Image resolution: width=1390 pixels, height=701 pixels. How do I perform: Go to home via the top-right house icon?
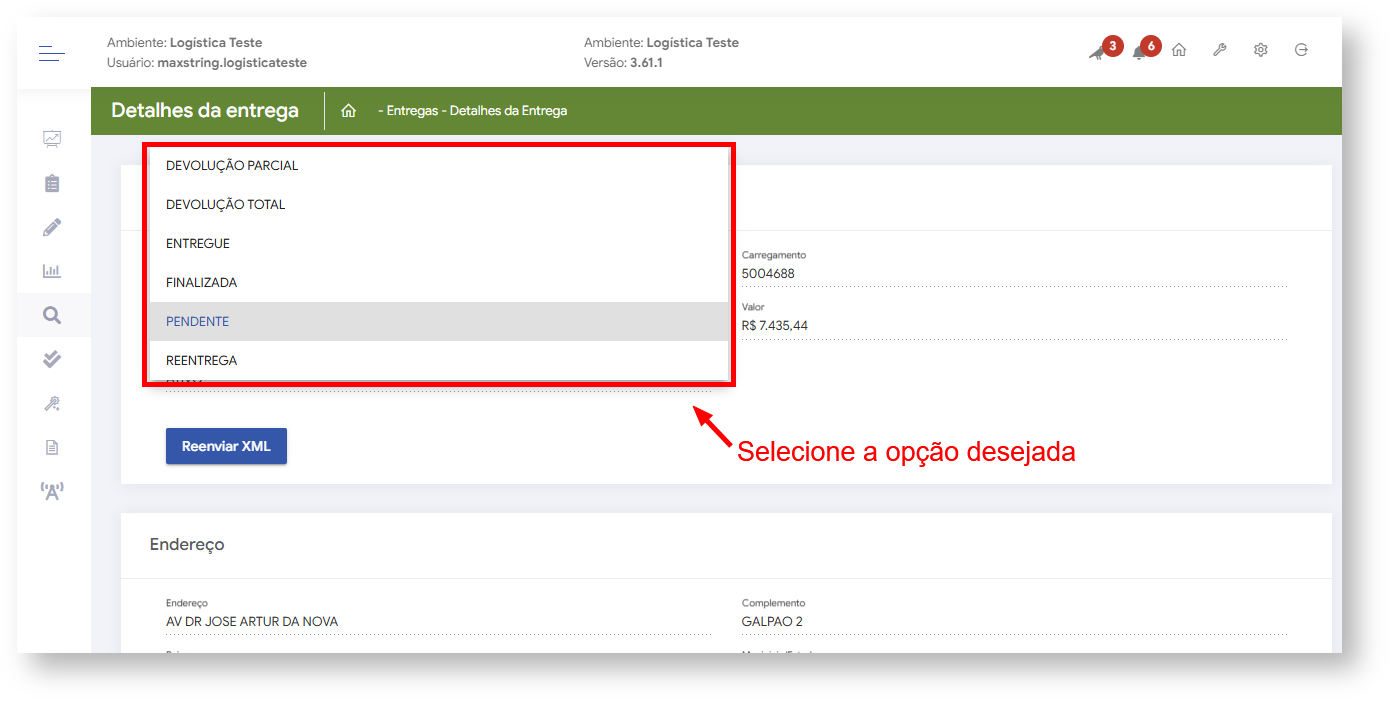click(1179, 50)
